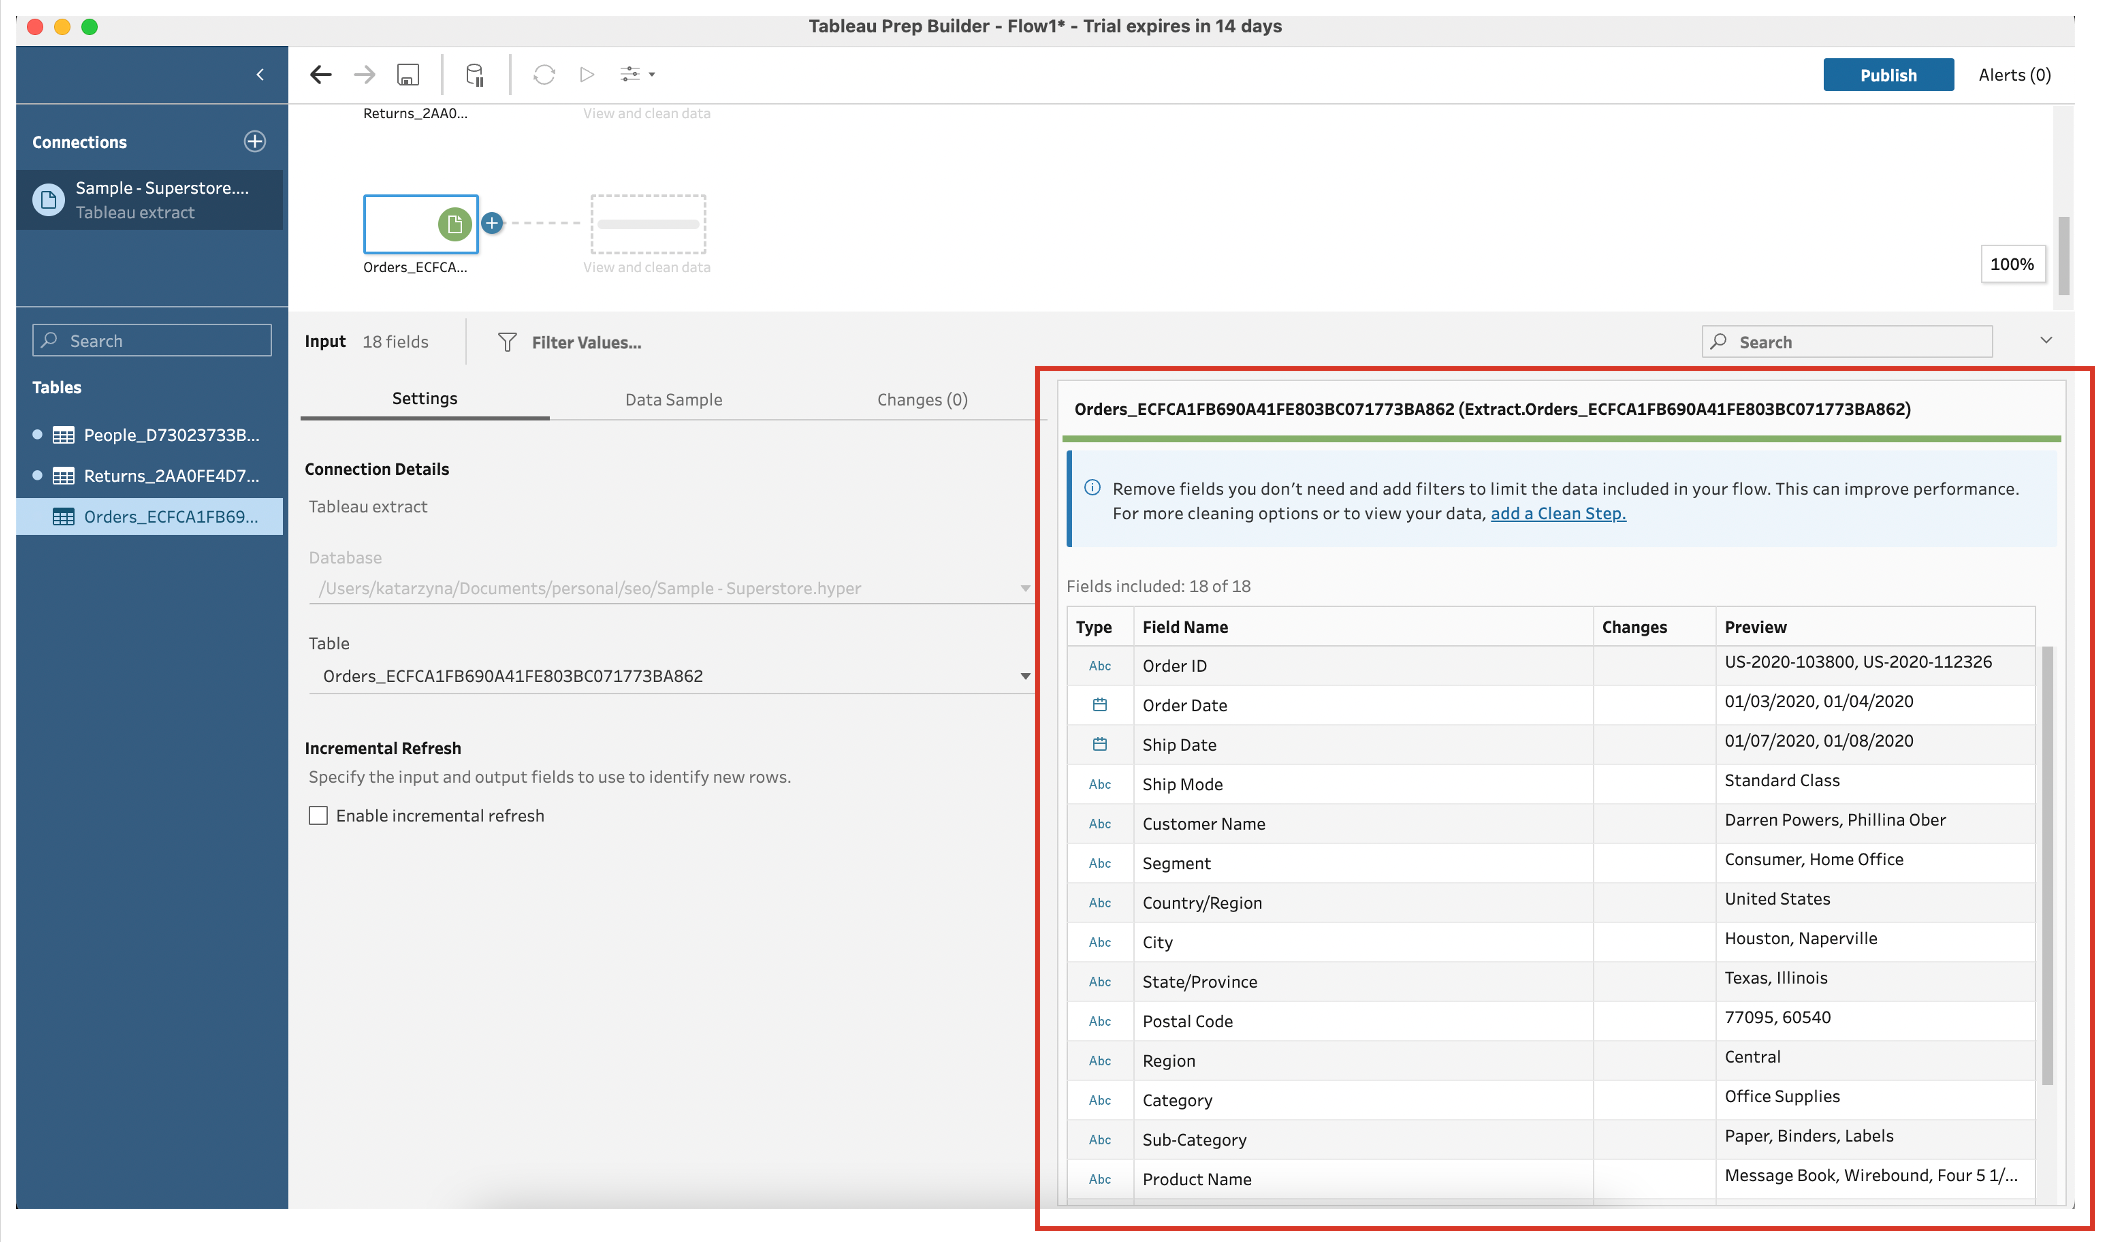Image resolution: width=2110 pixels, height=1242 pixels.
Task: Click the Orders input step node
Action: coord(421,224)
